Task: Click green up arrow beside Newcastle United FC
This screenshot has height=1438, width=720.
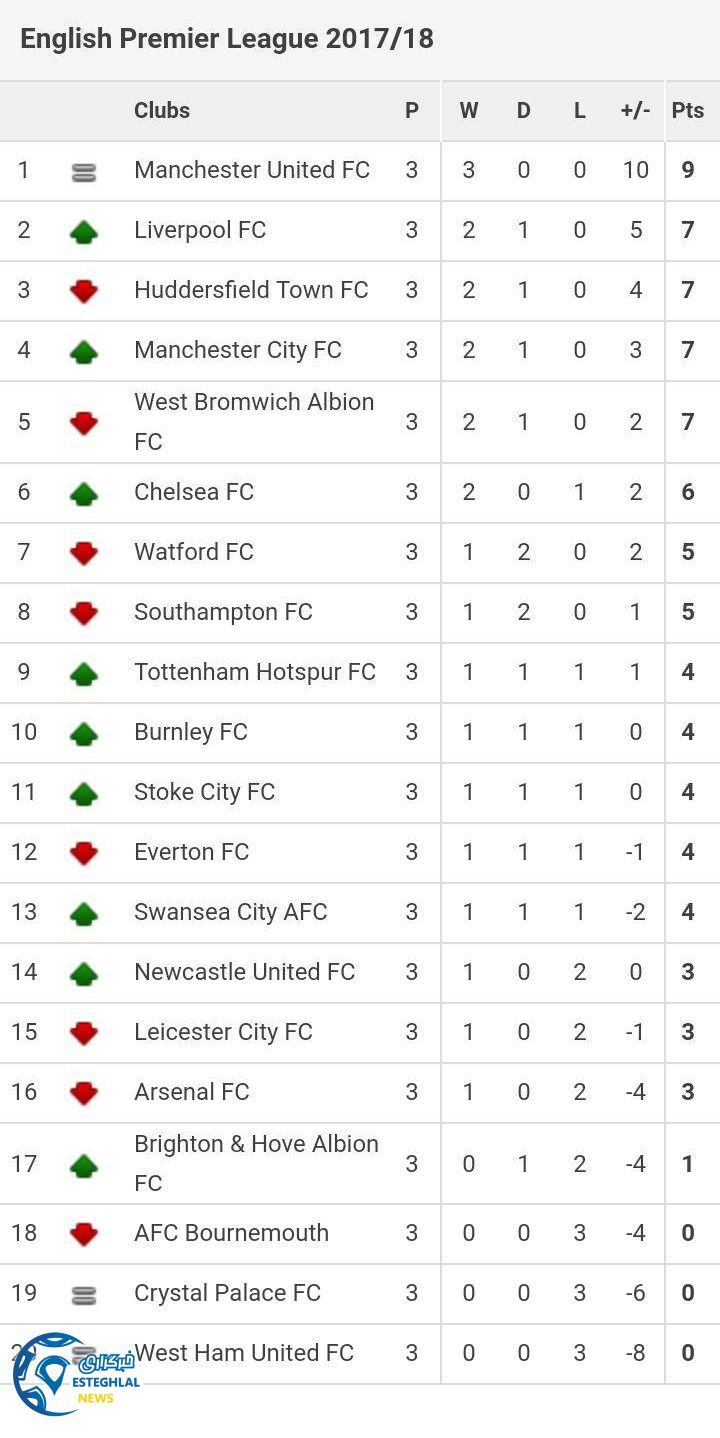Action: [84, 973]
